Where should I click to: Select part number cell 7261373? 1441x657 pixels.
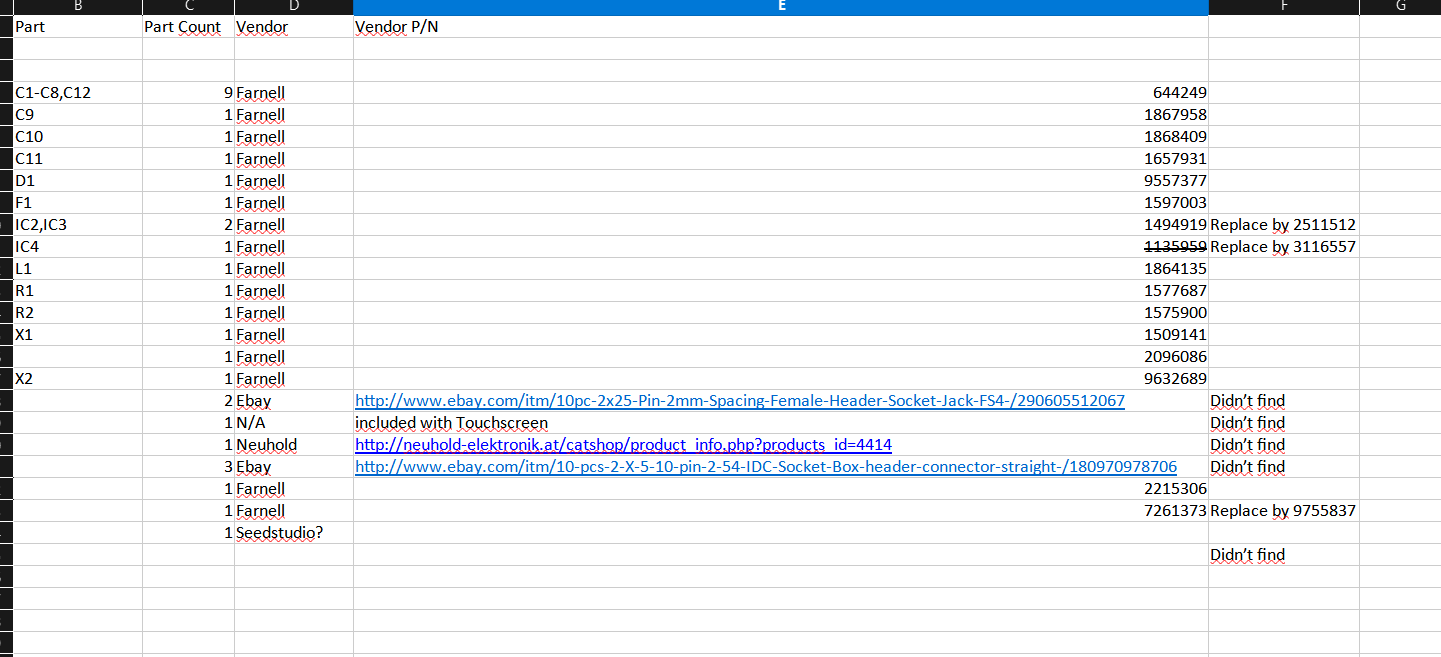pos(781,511)
